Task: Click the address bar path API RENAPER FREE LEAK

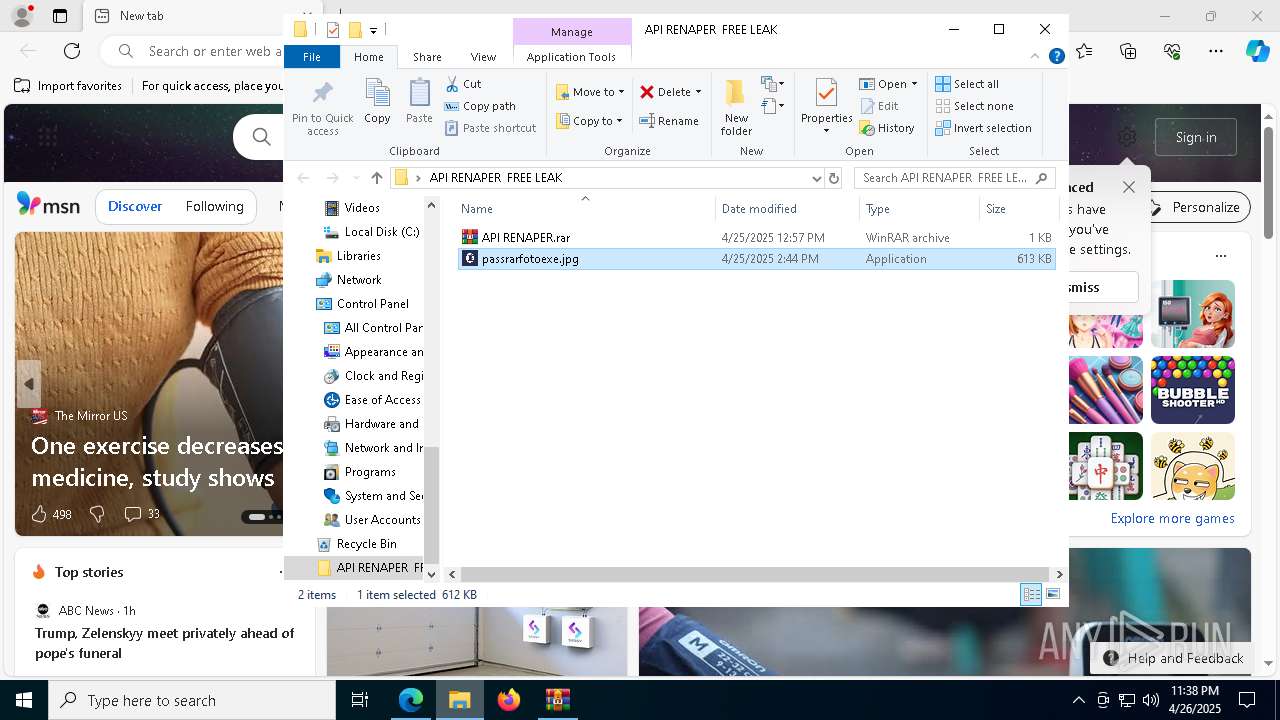Action: 496,178
